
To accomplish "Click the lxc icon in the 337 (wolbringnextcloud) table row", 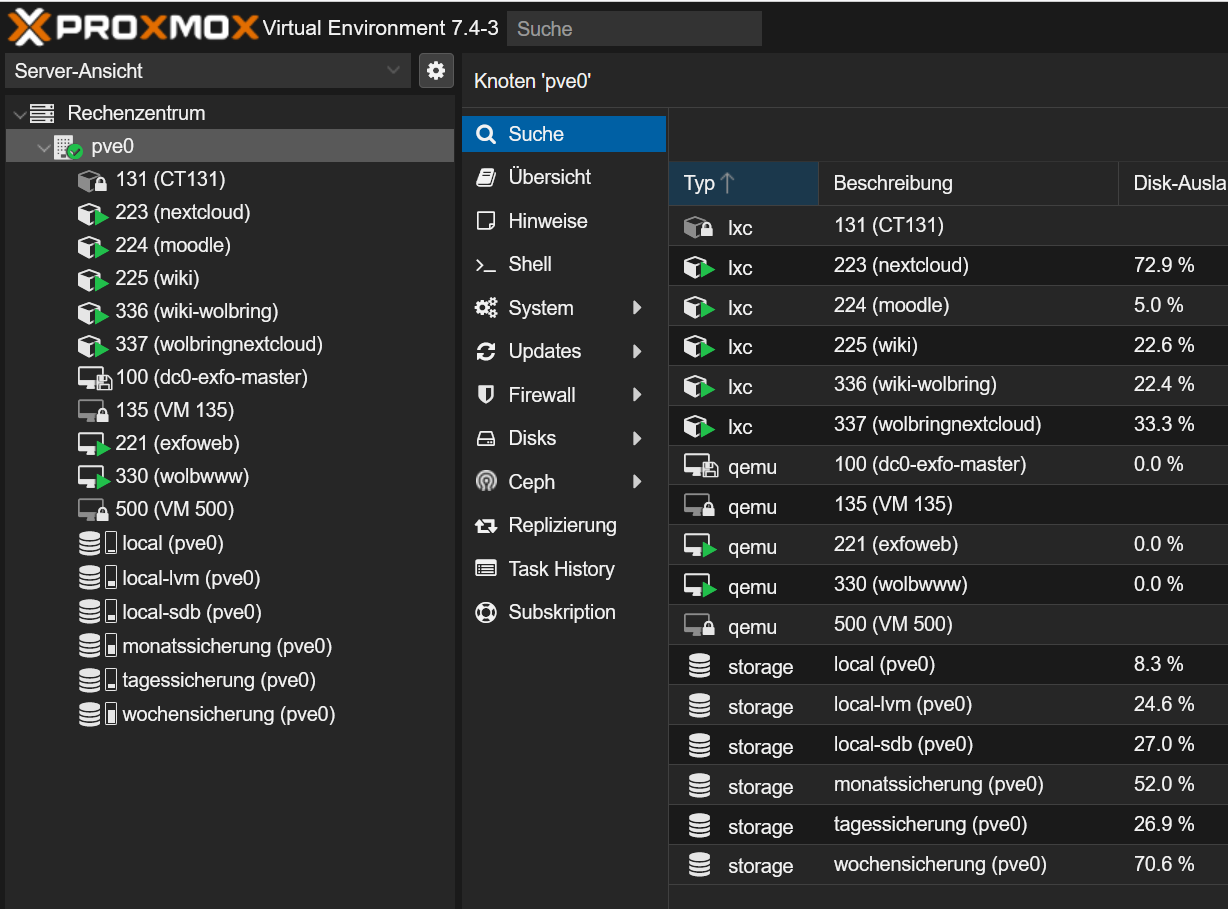I will click(699, 427).
